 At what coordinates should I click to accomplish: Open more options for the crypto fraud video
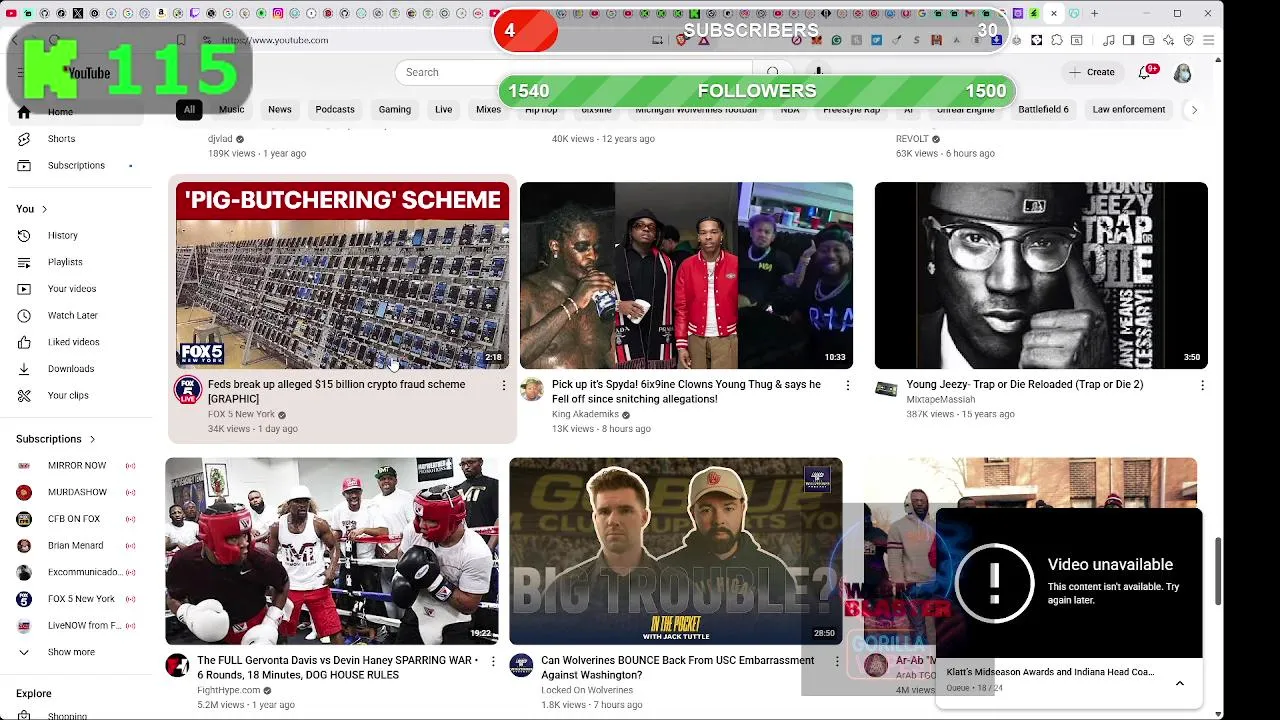(x=503, y=385)
